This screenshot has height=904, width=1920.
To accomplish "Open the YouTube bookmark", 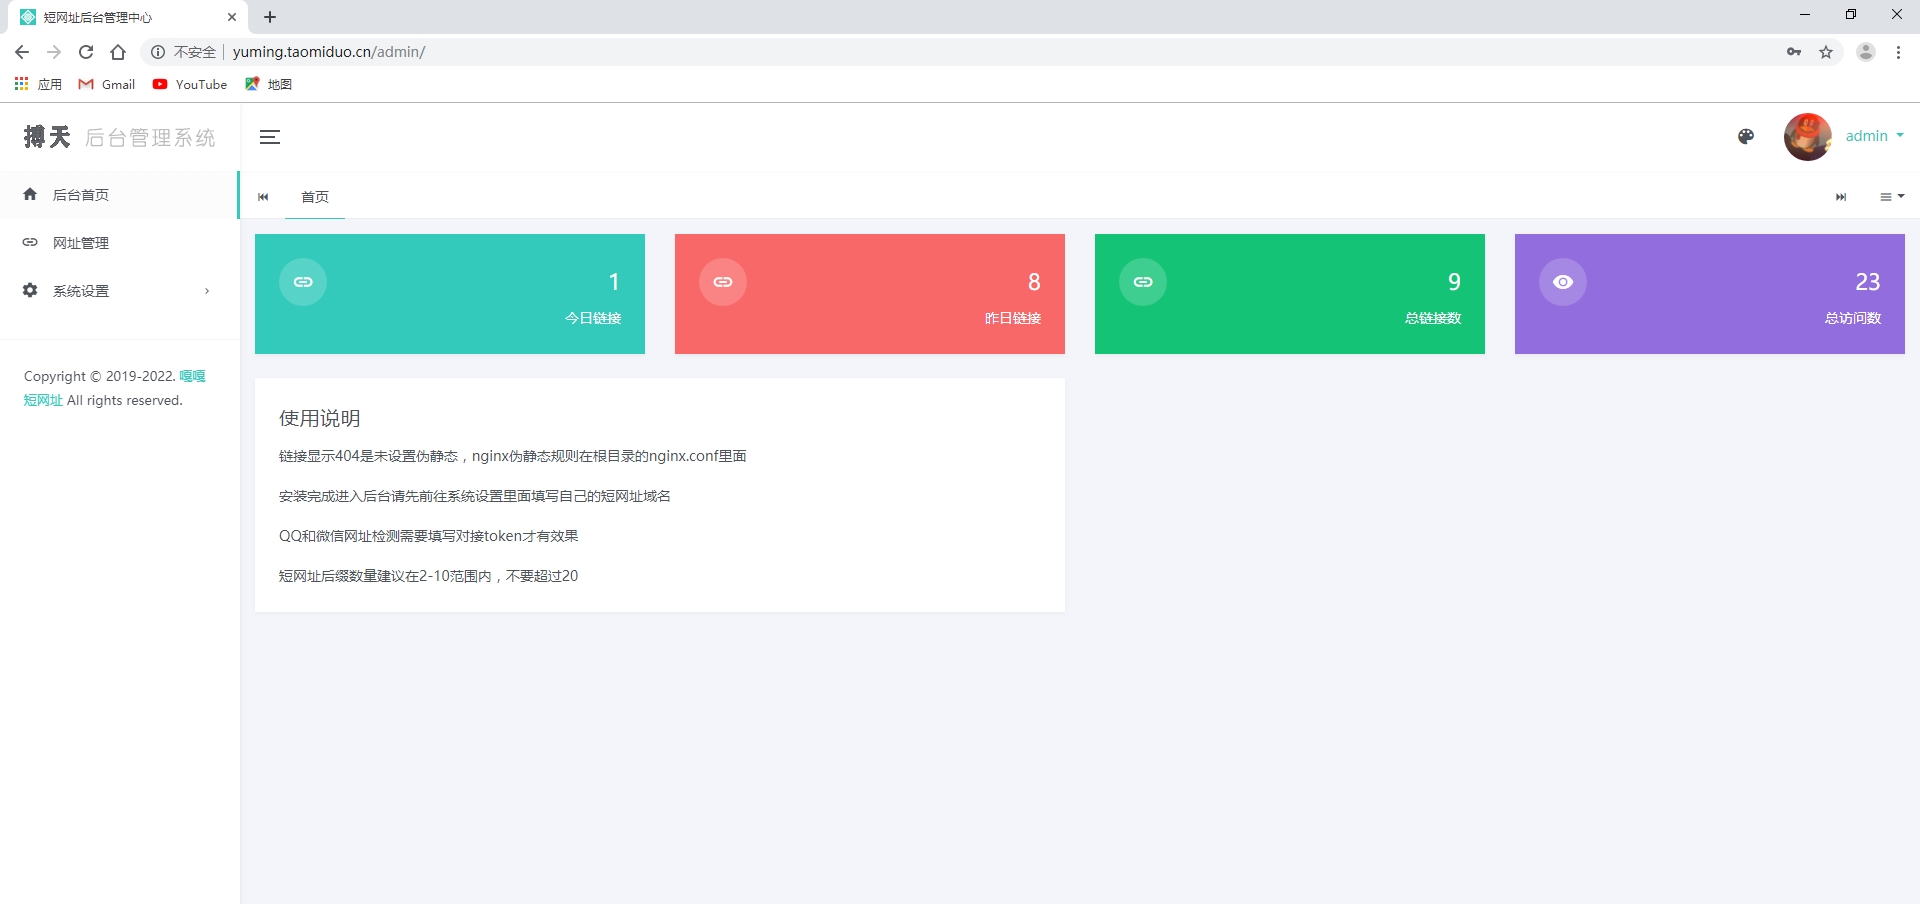I will [x=190, y=84].
